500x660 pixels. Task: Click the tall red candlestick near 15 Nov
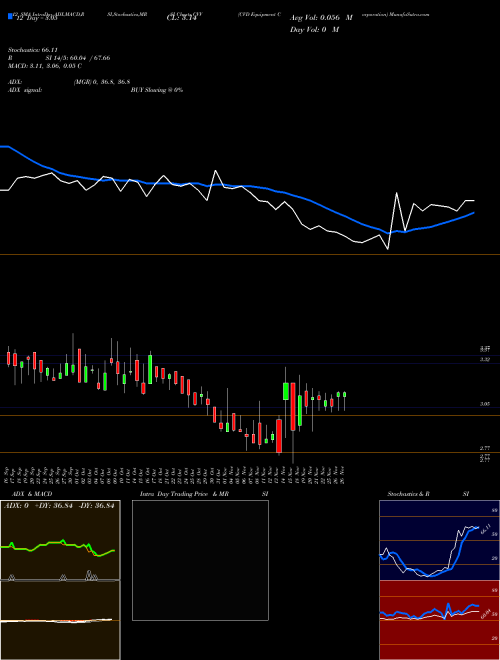point(293,406)
